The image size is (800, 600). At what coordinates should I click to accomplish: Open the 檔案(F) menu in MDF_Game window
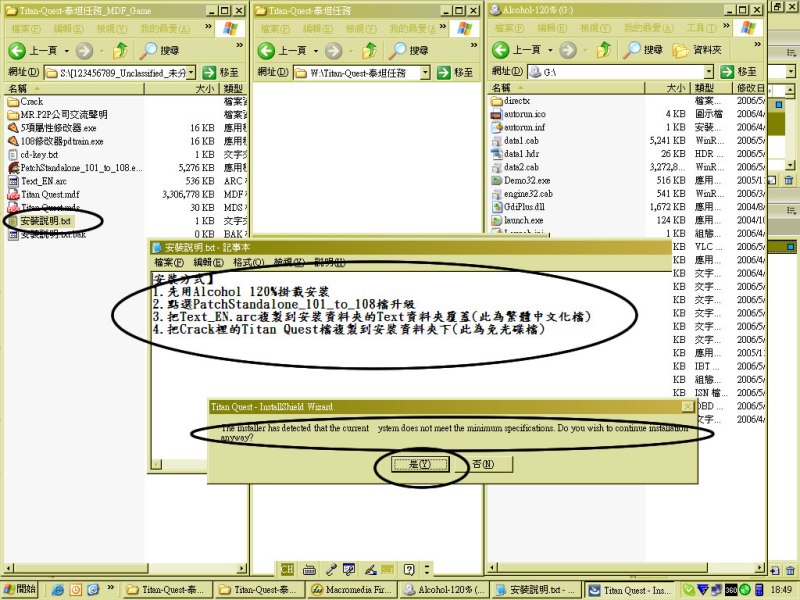pos(26,29)
